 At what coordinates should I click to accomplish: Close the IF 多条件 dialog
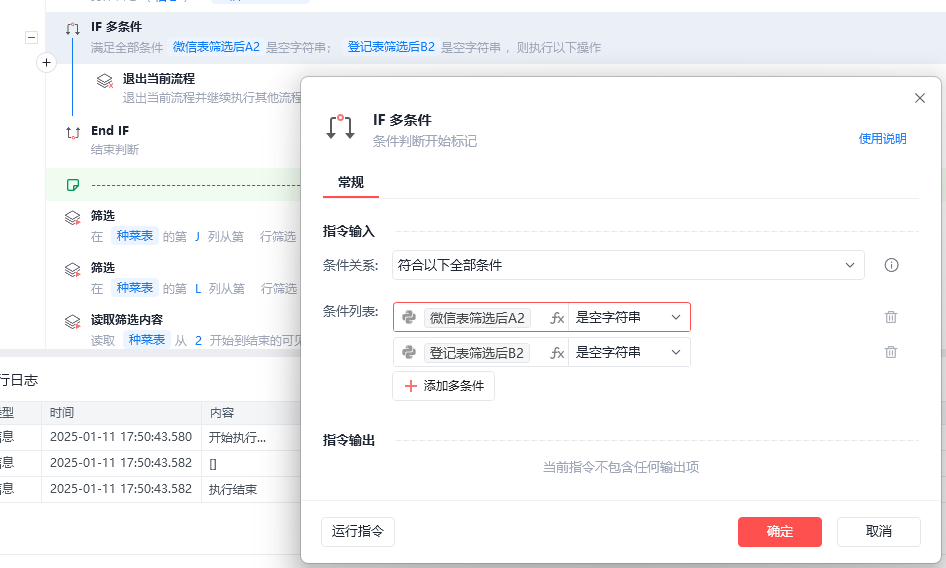pos(920,98)
